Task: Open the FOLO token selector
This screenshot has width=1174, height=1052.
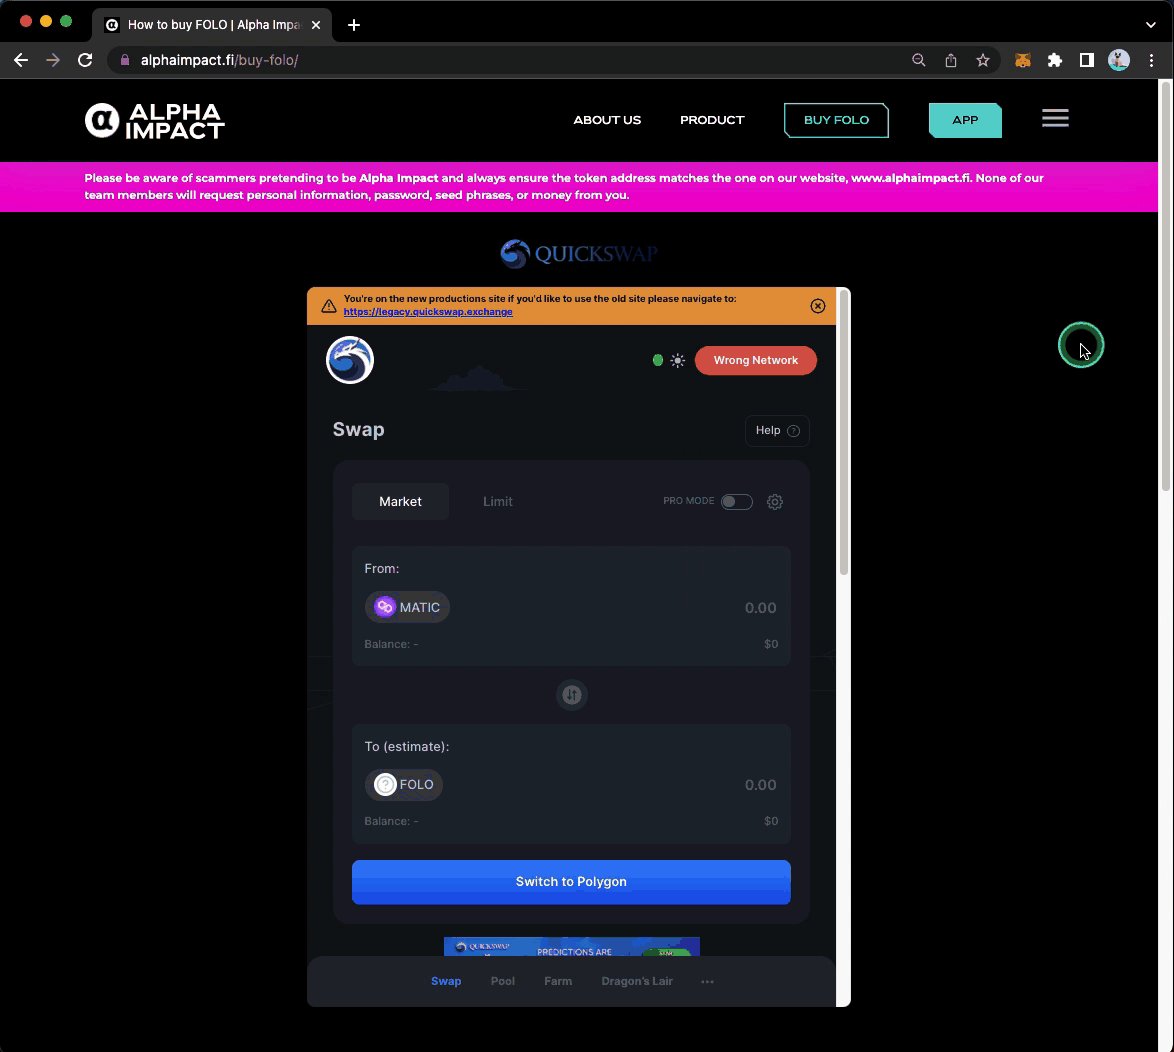Action: pyautogui.click(x=404, y=785)
